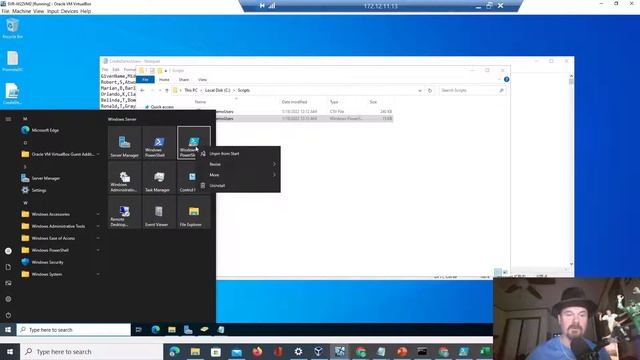This screenshot has height=360, width=640.
Task: Switch to the Share tab in File Explorer
Action: click(x=184, y=80)
